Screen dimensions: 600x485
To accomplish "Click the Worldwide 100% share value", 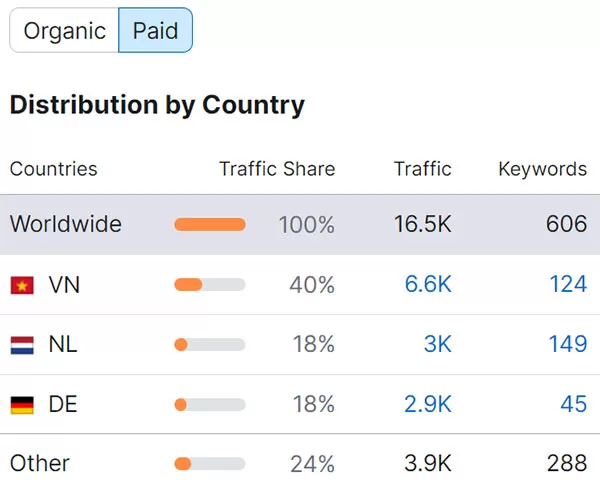I will tap(307, 224).
